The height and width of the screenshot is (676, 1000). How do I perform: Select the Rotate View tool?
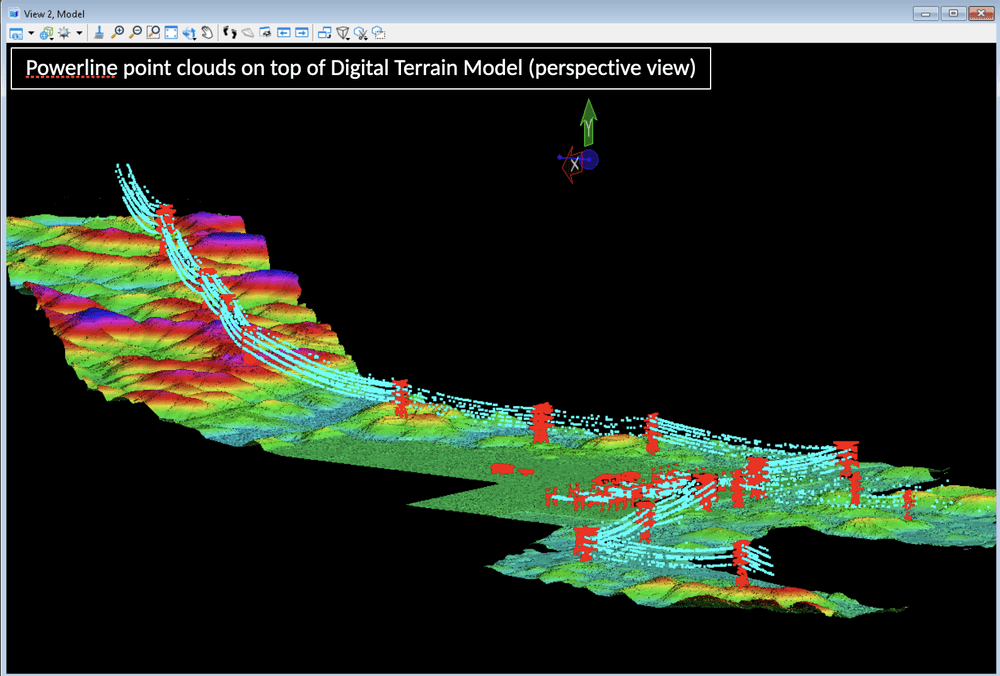[188, 33]
